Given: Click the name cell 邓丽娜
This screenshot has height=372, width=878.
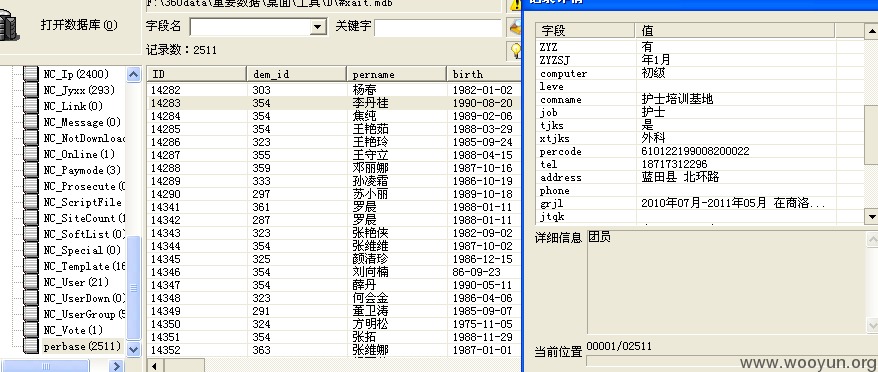Looking at the screenshot, I should pos(370,168).
